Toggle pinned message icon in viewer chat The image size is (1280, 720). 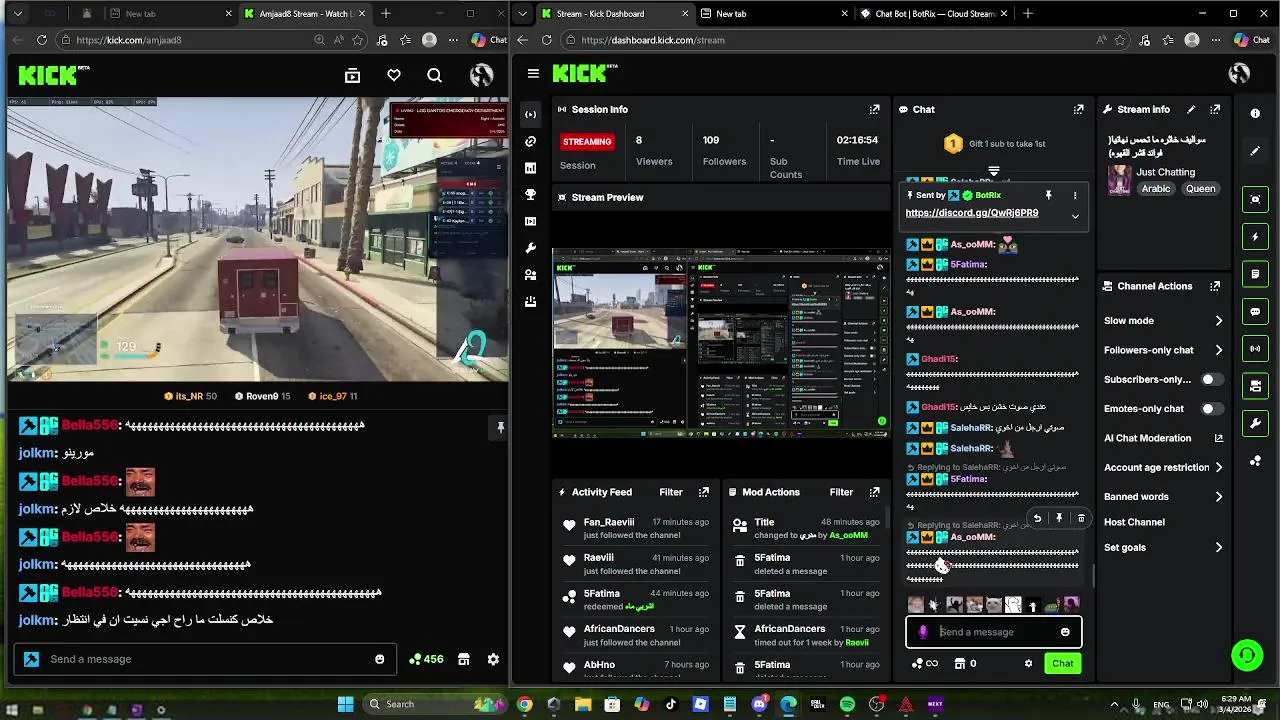(x=500, y=428)
